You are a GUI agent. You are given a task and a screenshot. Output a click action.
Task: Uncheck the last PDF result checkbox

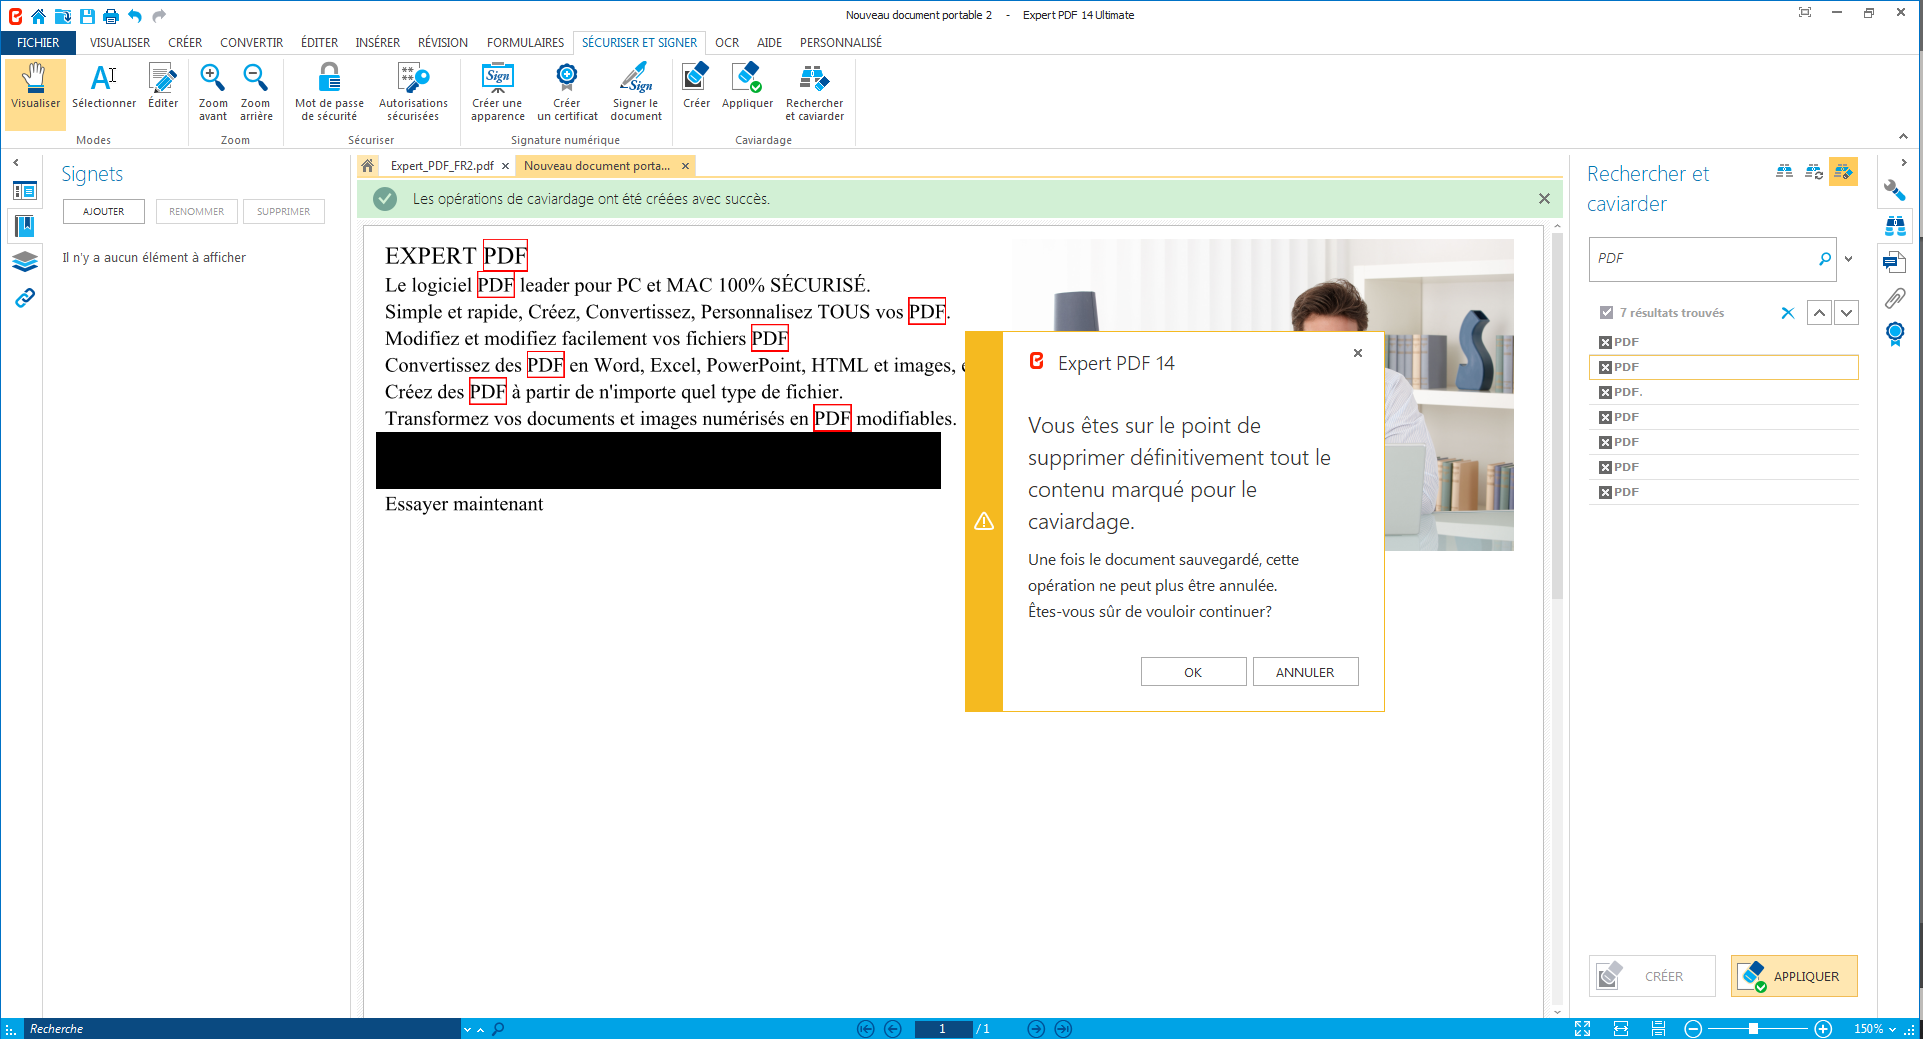coord(1605,492)
